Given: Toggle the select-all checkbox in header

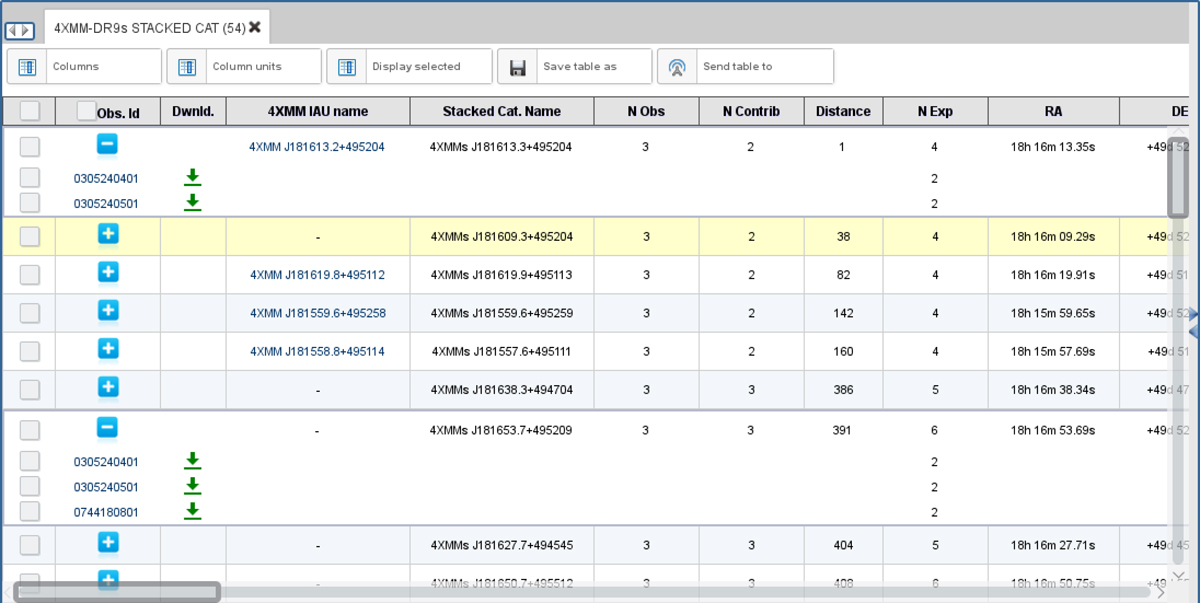Looking at the screenshot, I should [x=29, y=111].
